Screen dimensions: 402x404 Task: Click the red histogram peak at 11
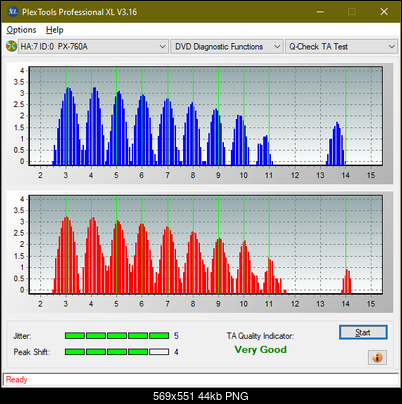(x=272, y=276)
